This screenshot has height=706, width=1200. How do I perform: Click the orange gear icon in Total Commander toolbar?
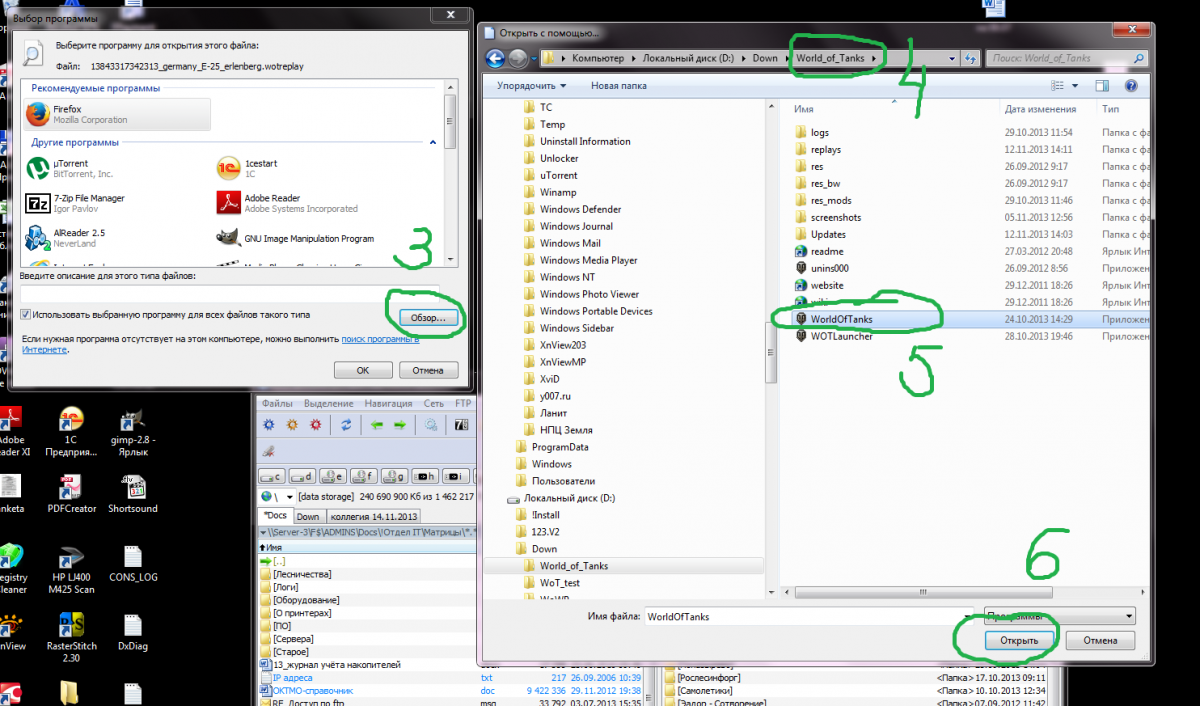tap(291, 424)
